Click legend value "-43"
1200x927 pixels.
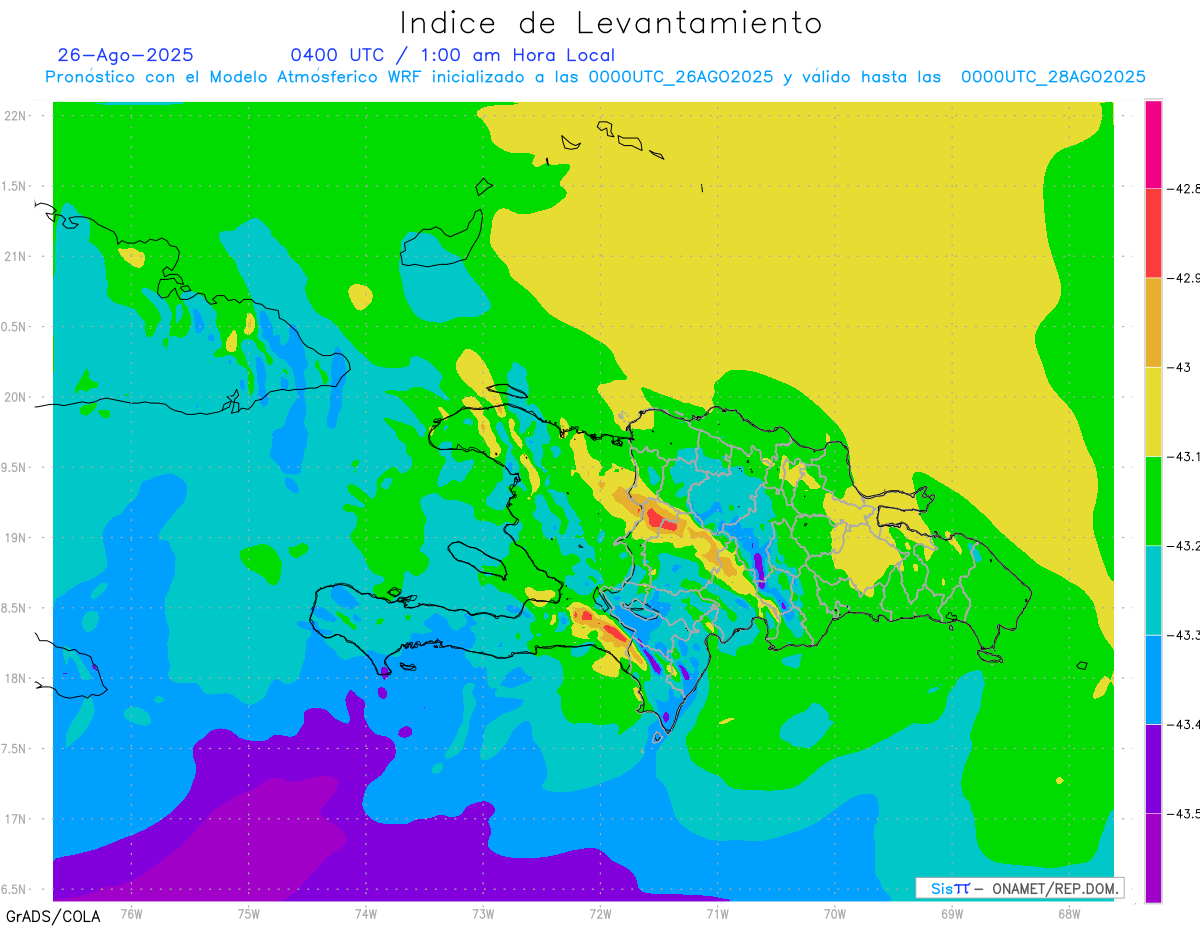[1179, 367]
